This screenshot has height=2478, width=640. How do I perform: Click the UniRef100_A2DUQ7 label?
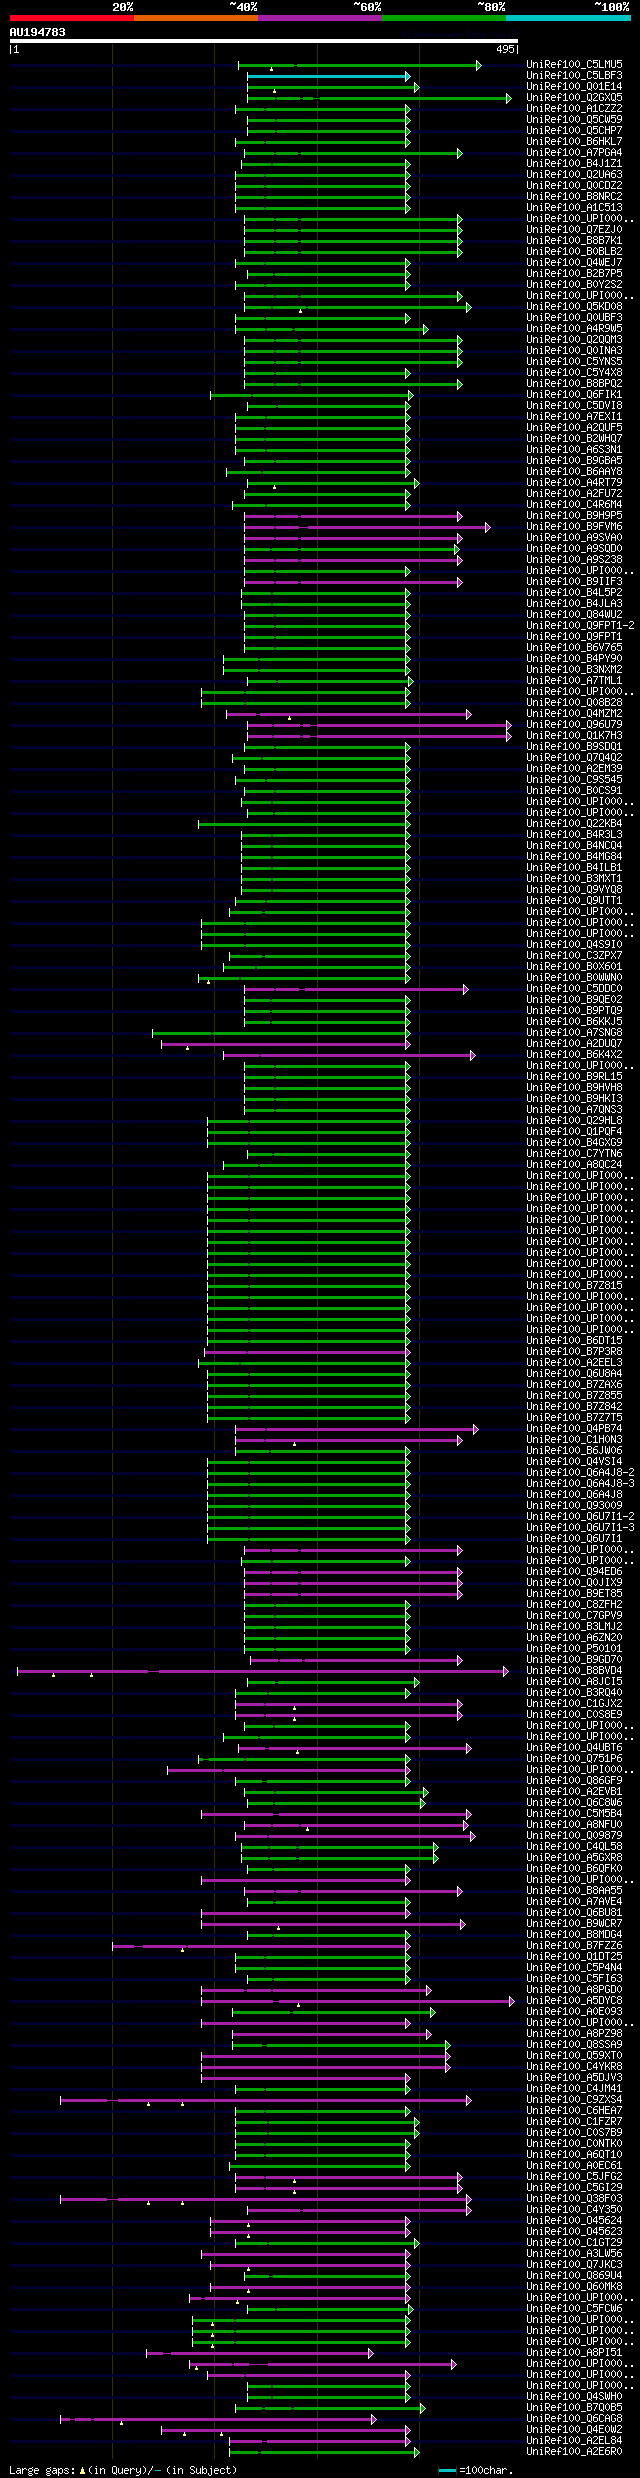(x=574, y=1044)
